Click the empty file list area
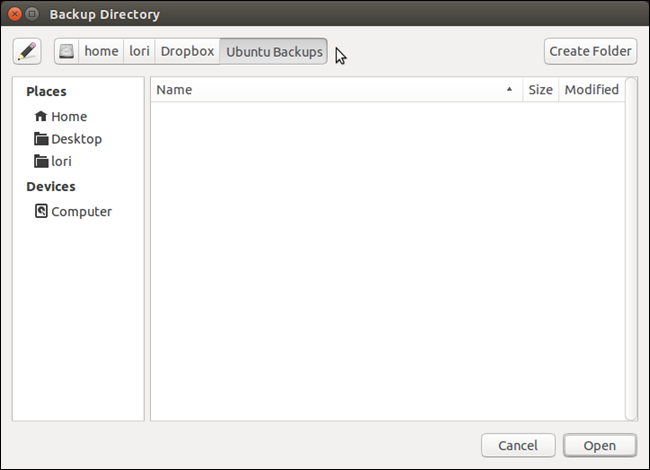 point(385,260)
